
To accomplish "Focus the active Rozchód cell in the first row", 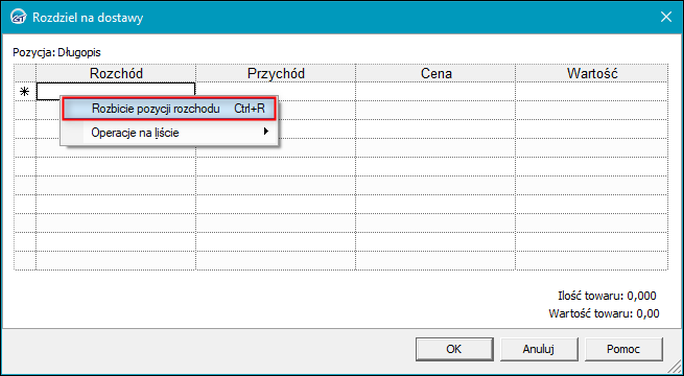I will [x=116, y=91].
